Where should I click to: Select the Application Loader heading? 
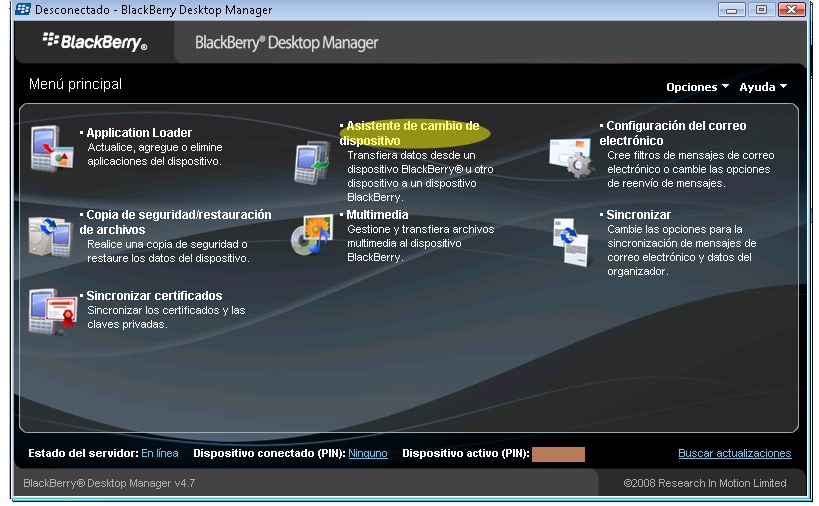[x=139, y=133]
